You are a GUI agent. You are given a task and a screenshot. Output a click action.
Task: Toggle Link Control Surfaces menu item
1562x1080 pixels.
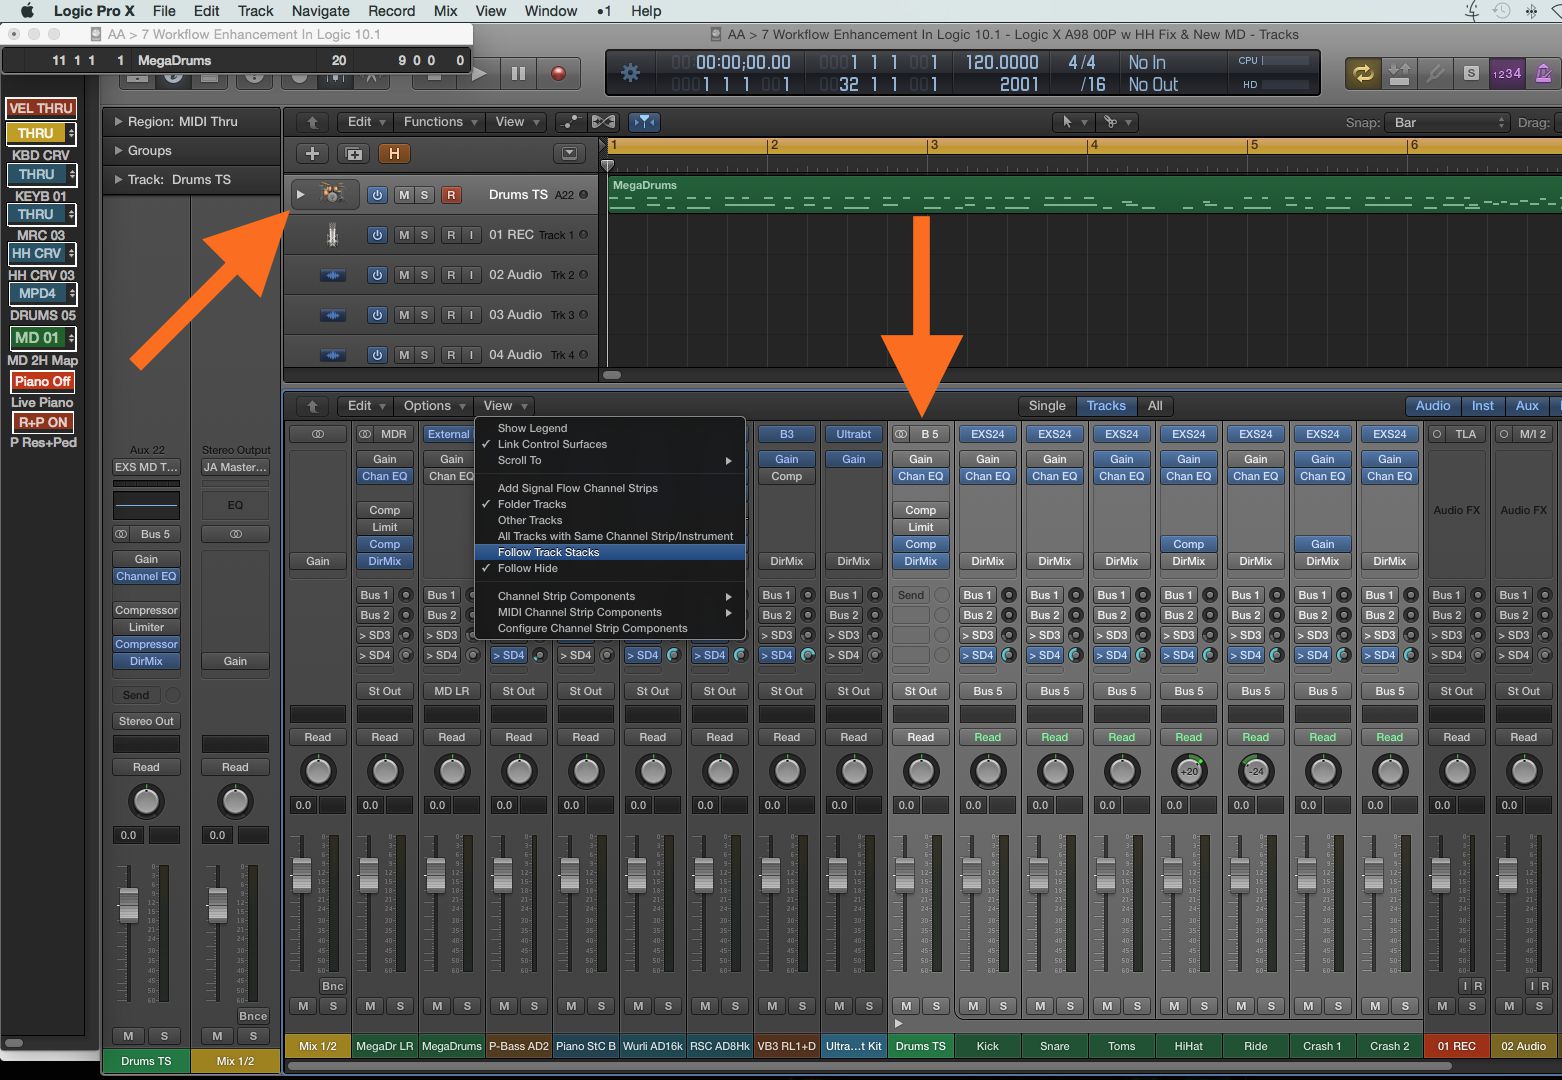pos(610,444)
